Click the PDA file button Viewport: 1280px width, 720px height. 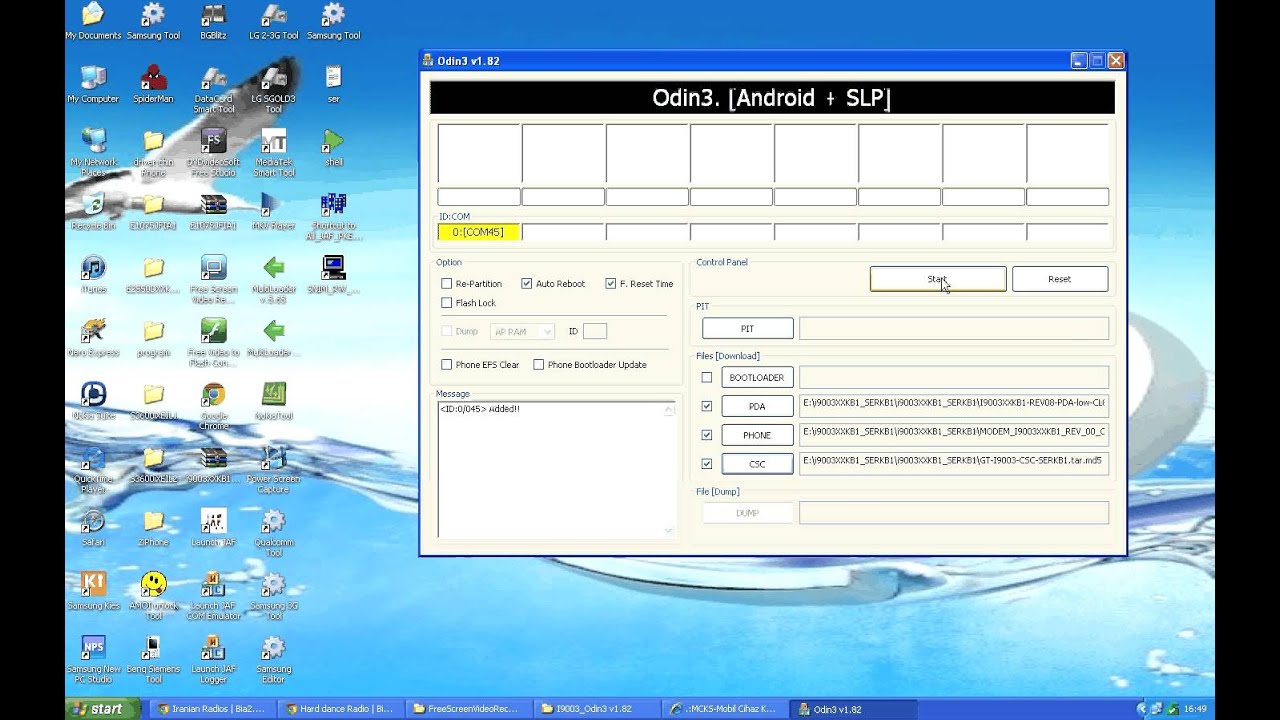(x=757, y=406)
